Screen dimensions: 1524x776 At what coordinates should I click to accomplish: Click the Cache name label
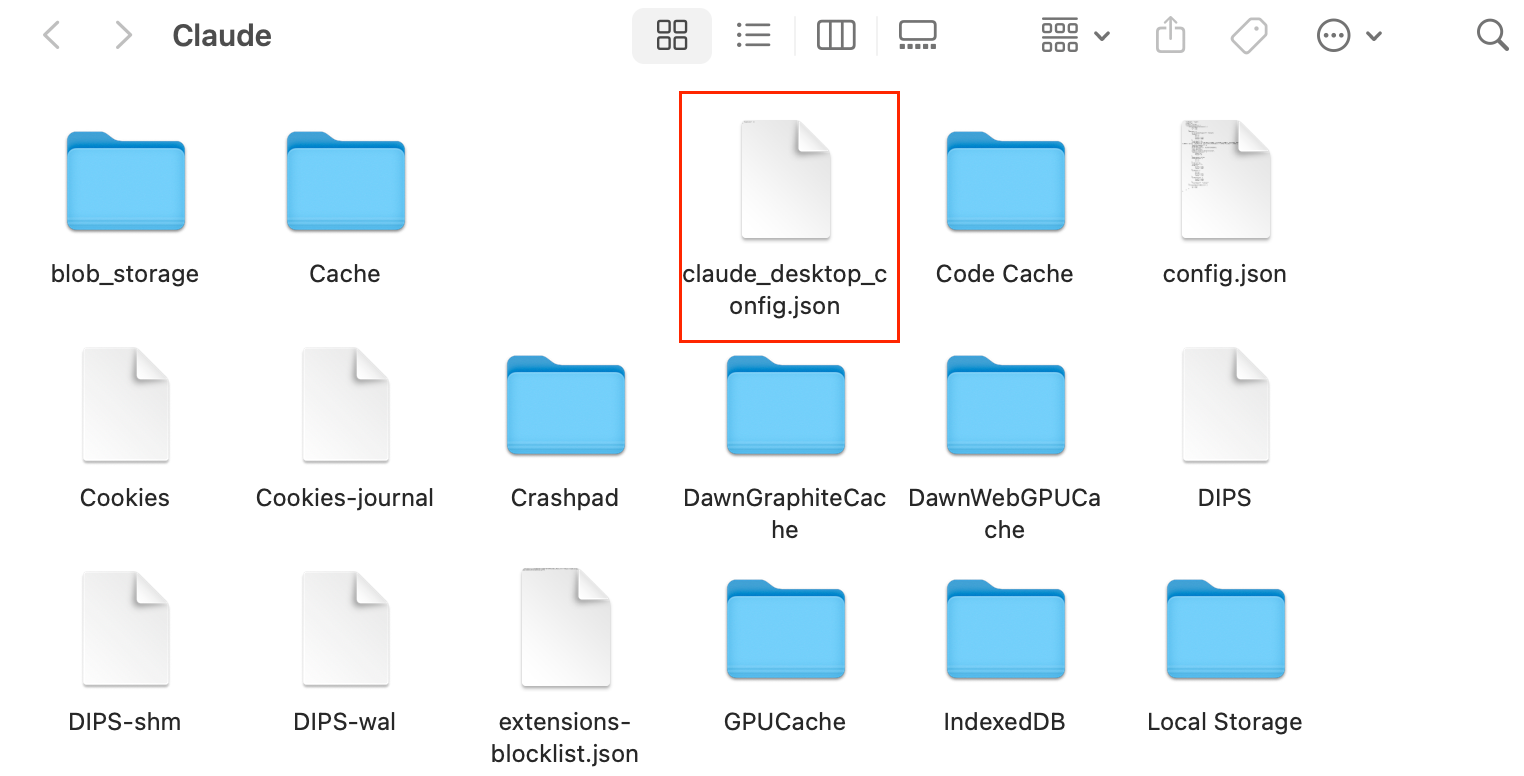[x=345, y=274]
